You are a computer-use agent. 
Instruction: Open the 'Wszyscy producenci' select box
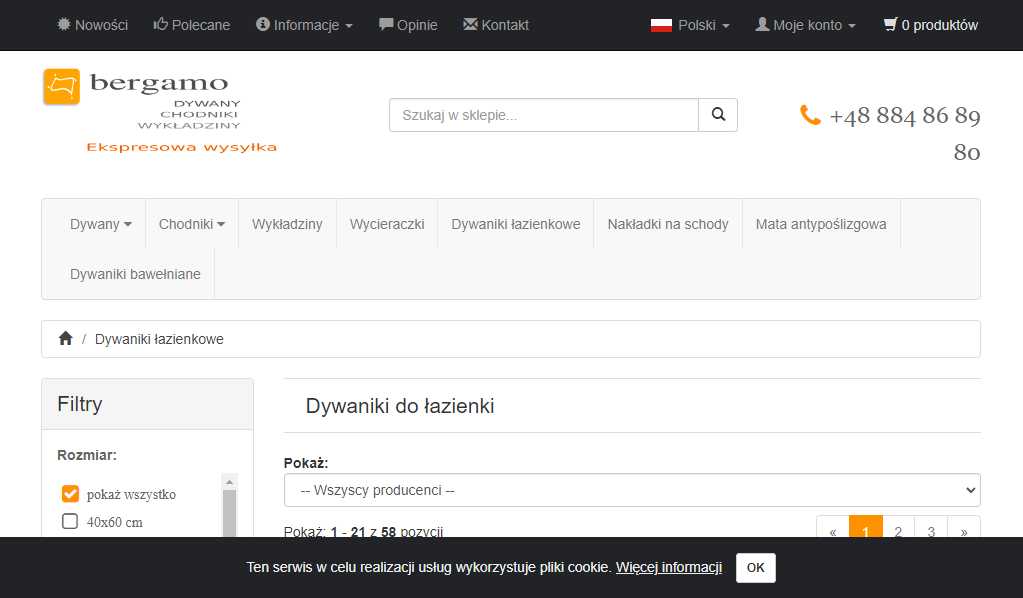pyautogui.click(x=632, y=490)
